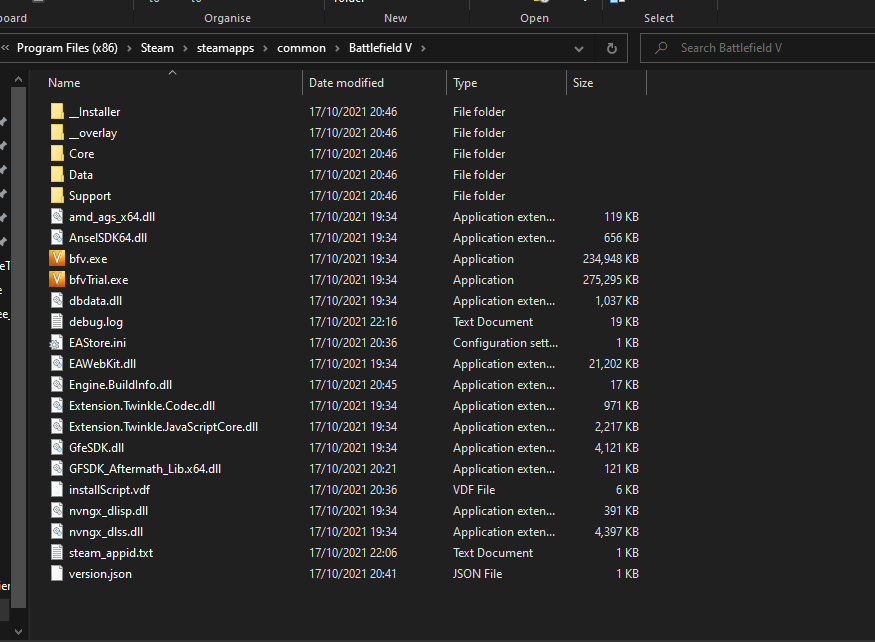
Task: Open the __overlay folder icon
Action: [57, 133]
